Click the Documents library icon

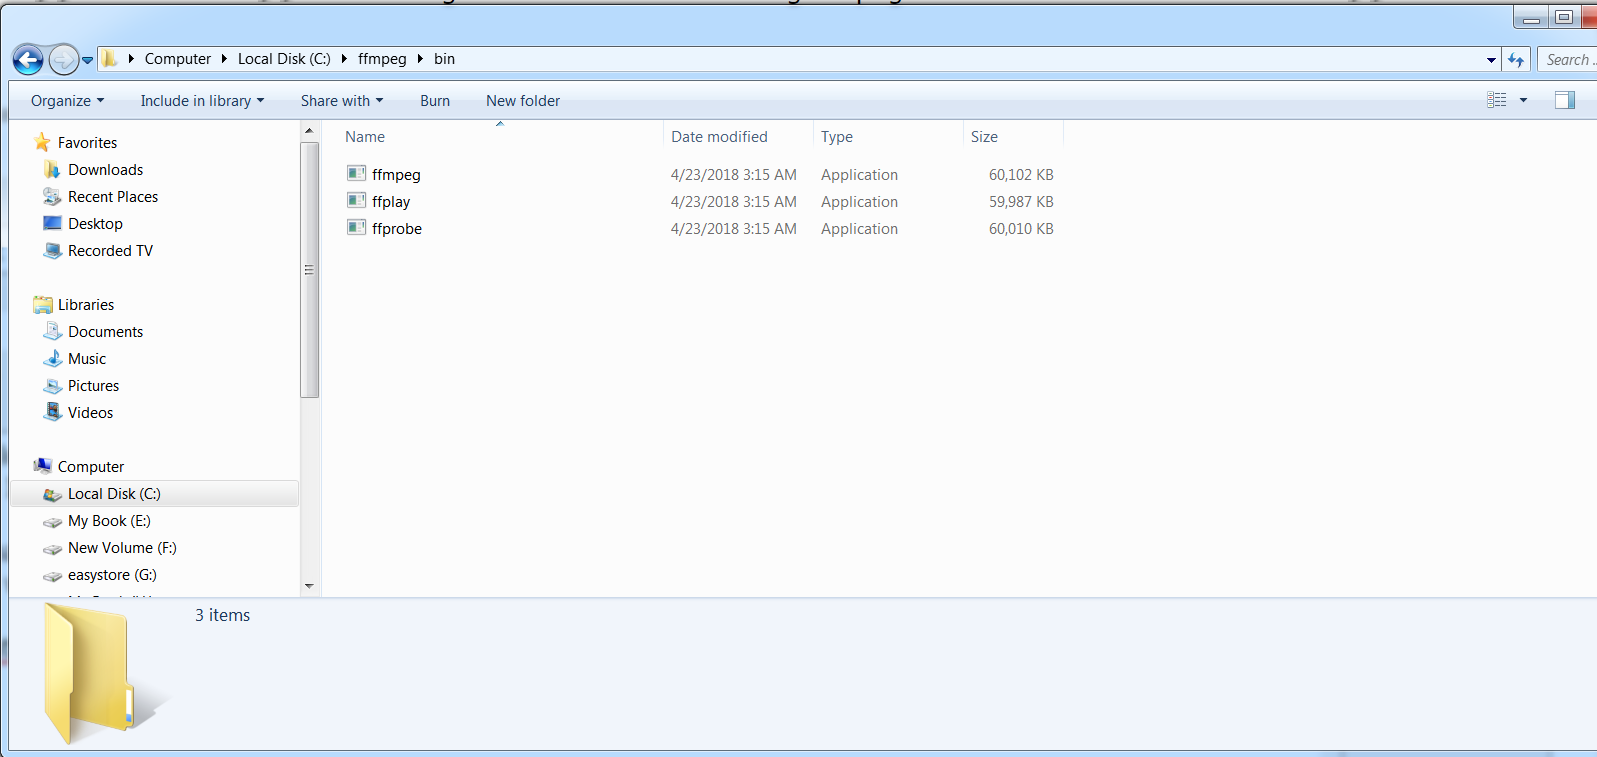[x=52, y=331]
